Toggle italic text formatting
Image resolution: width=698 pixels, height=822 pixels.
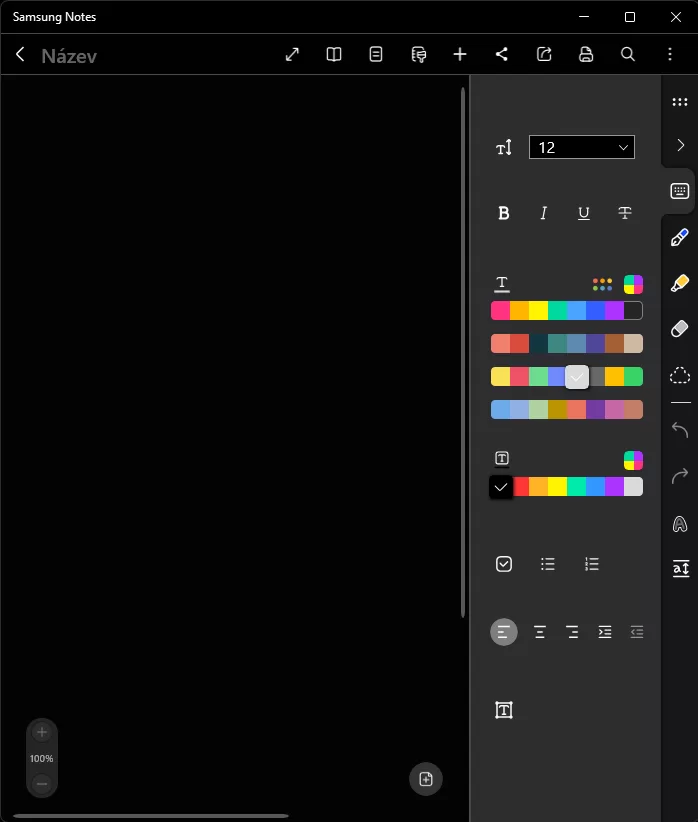tap(544, 213)
